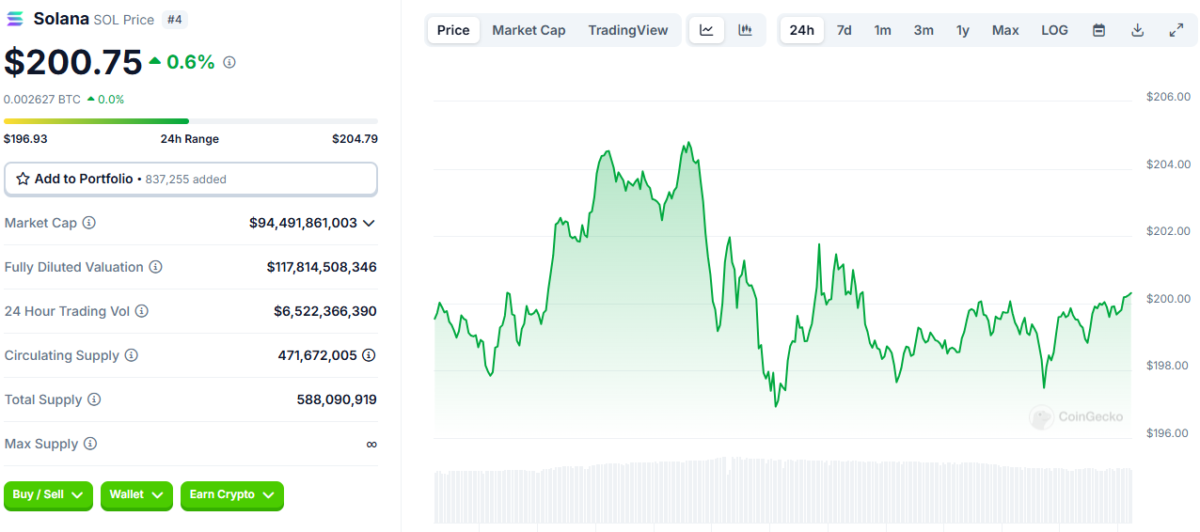Open the calendar date range picker

click(x=1099, y=30)
